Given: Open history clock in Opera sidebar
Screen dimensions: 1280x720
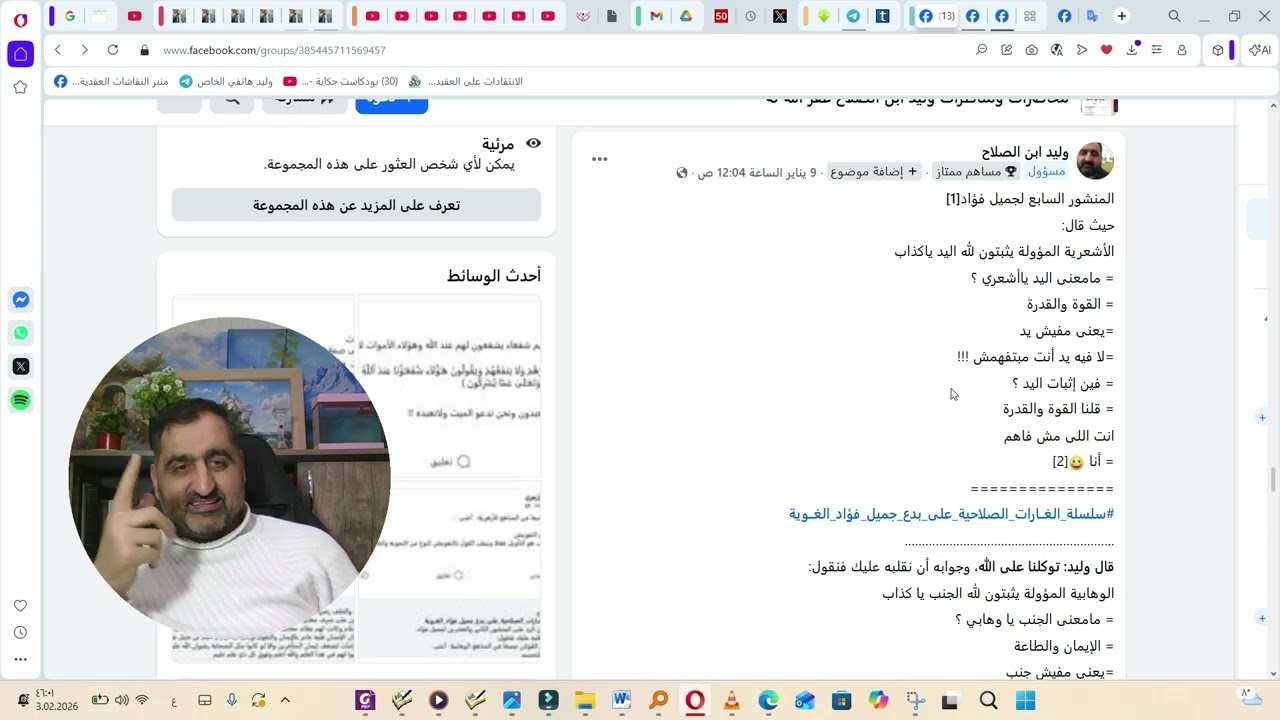Looking at the screenshot, I should 20,633.
